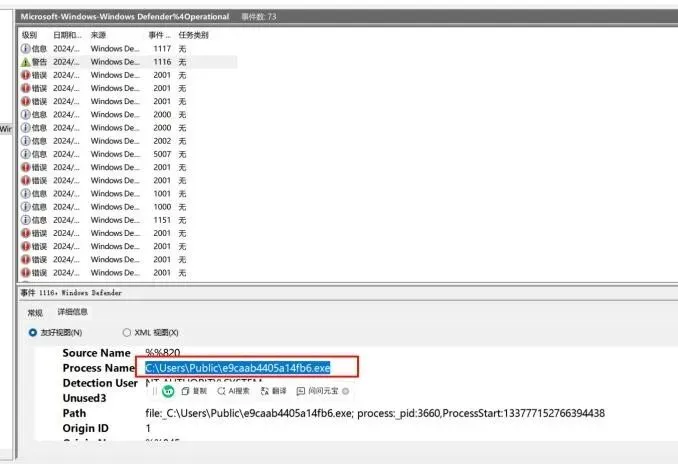Click the info icon of event 2002
678x464 pixels.
tap(26, 141)
